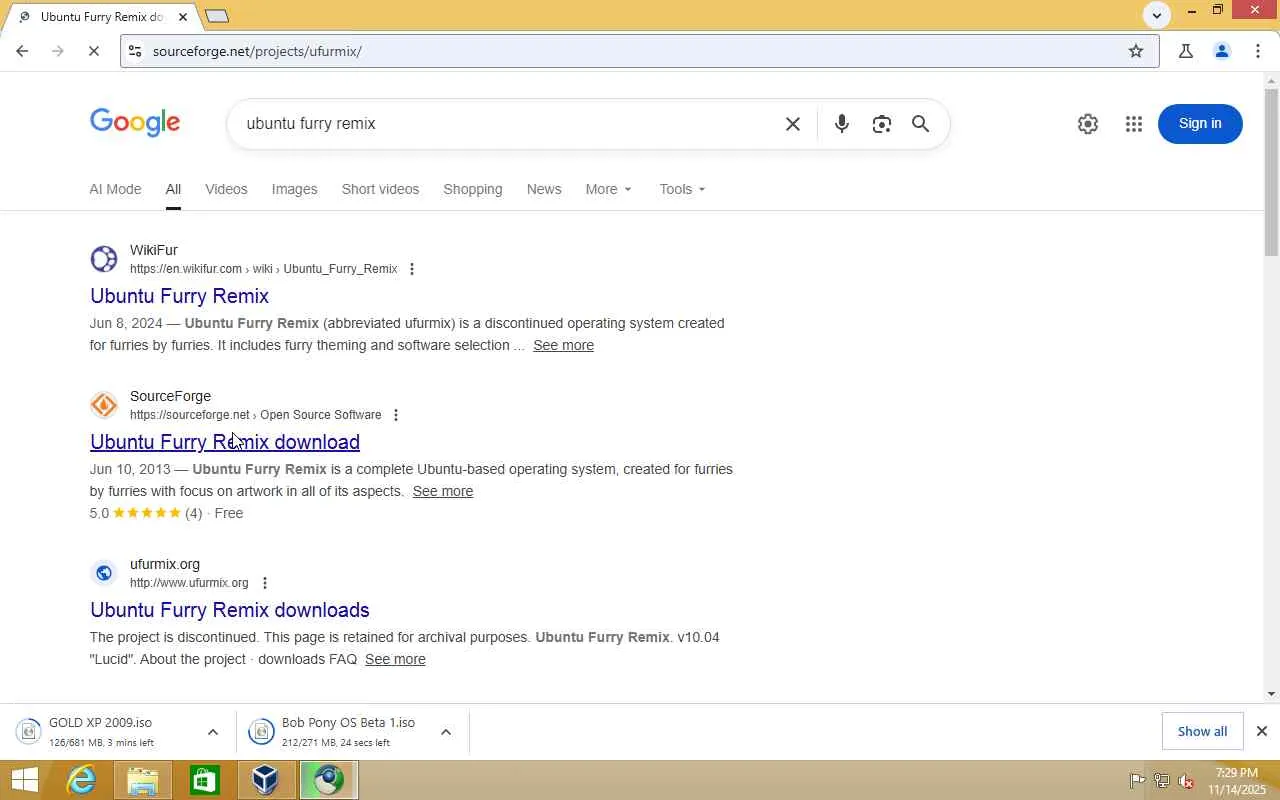The width and height of the screenshot is (1280, 800).
Task: Open the Chrome profile icon
Action: (x=1221, y=51)
